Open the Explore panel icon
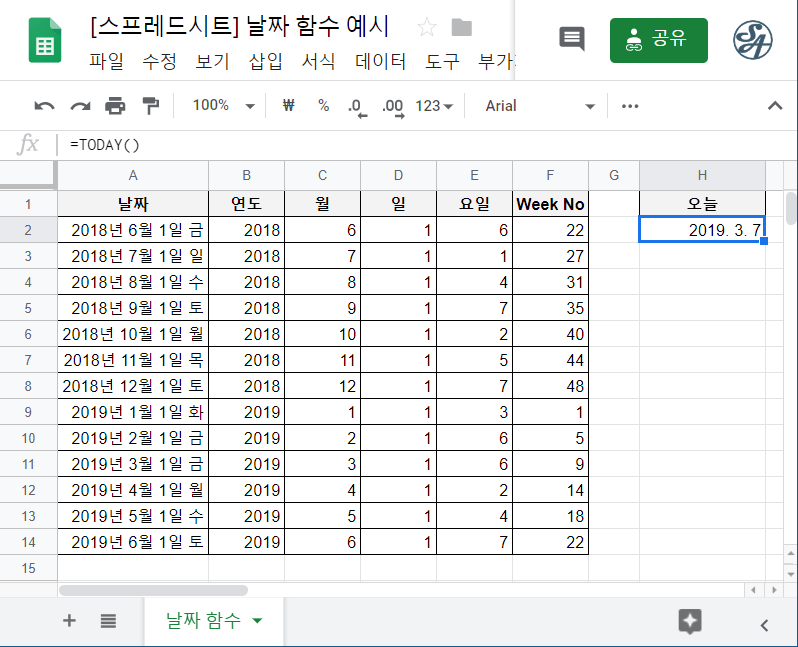This screenshot has height=647, width=798. (x=689, y=621)
